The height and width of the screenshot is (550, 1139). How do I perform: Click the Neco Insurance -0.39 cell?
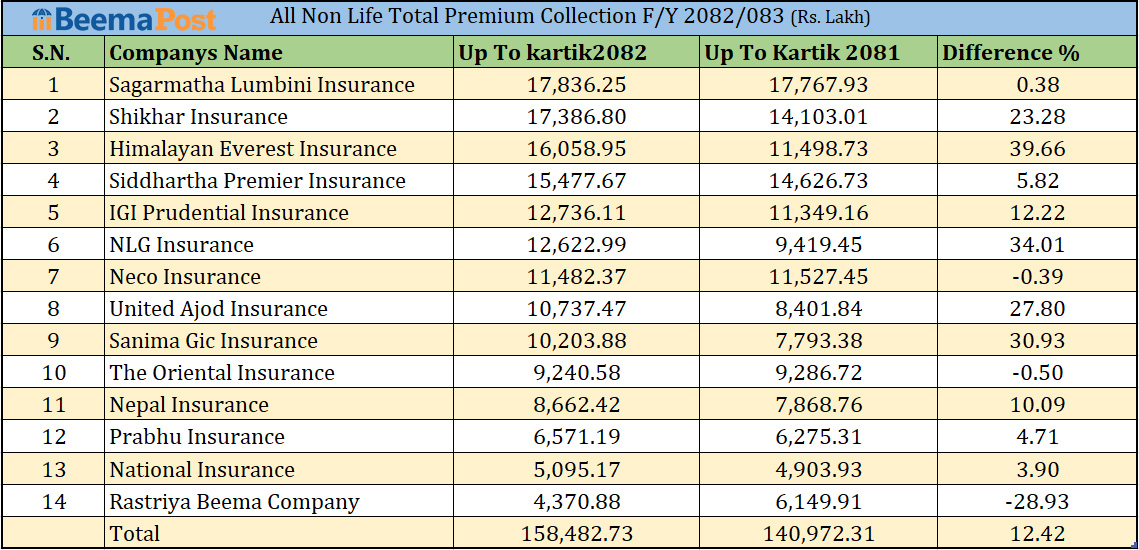pos(1038,277)
